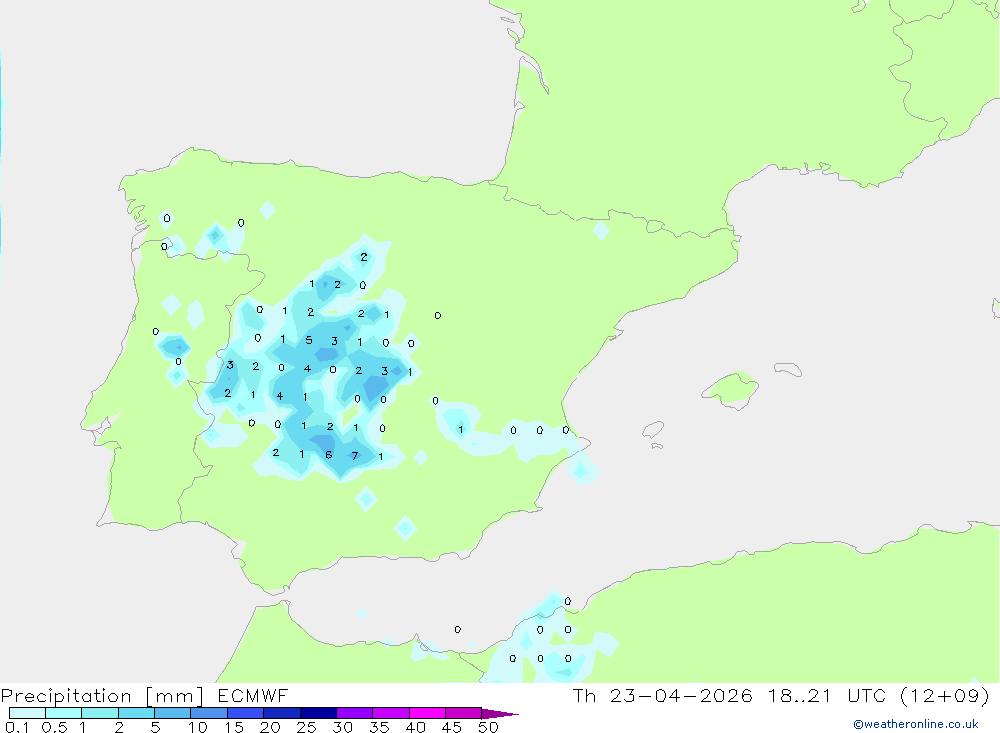Open the weatheronline.co.uk copyright link
Screen dimensions: 1000x733
pos(916,724)
